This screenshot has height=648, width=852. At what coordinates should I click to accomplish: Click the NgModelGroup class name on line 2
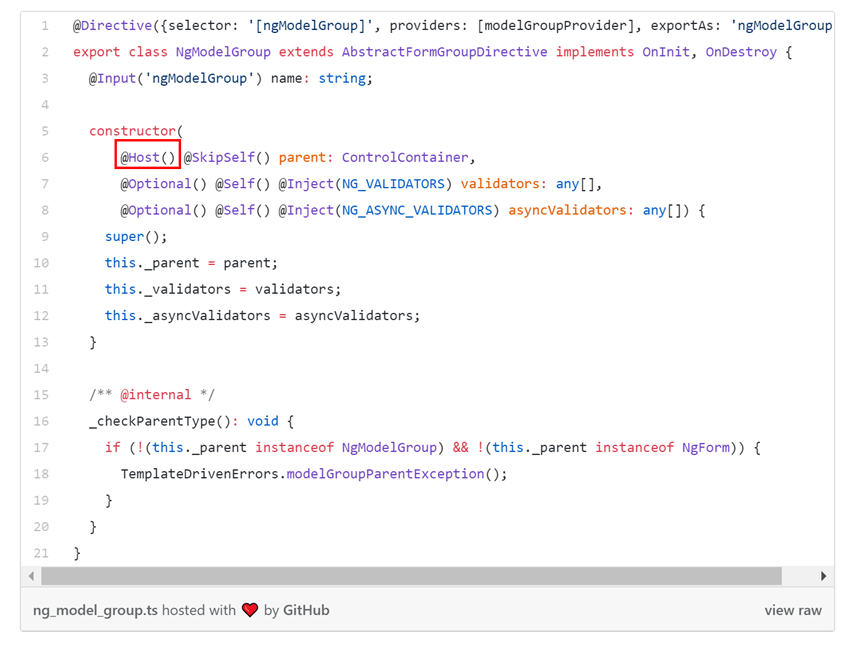click(x=223, y=52)
